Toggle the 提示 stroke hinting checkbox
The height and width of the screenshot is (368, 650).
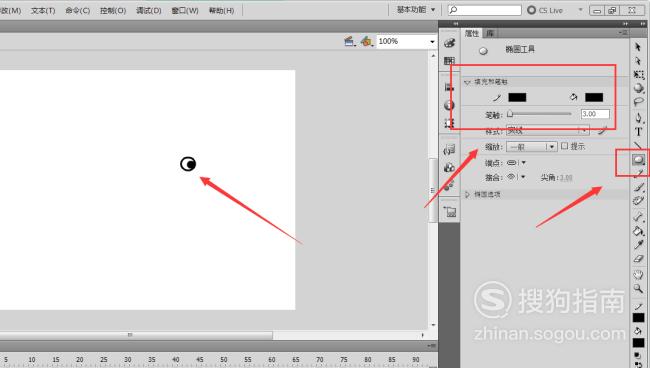[x=564, y=146]
